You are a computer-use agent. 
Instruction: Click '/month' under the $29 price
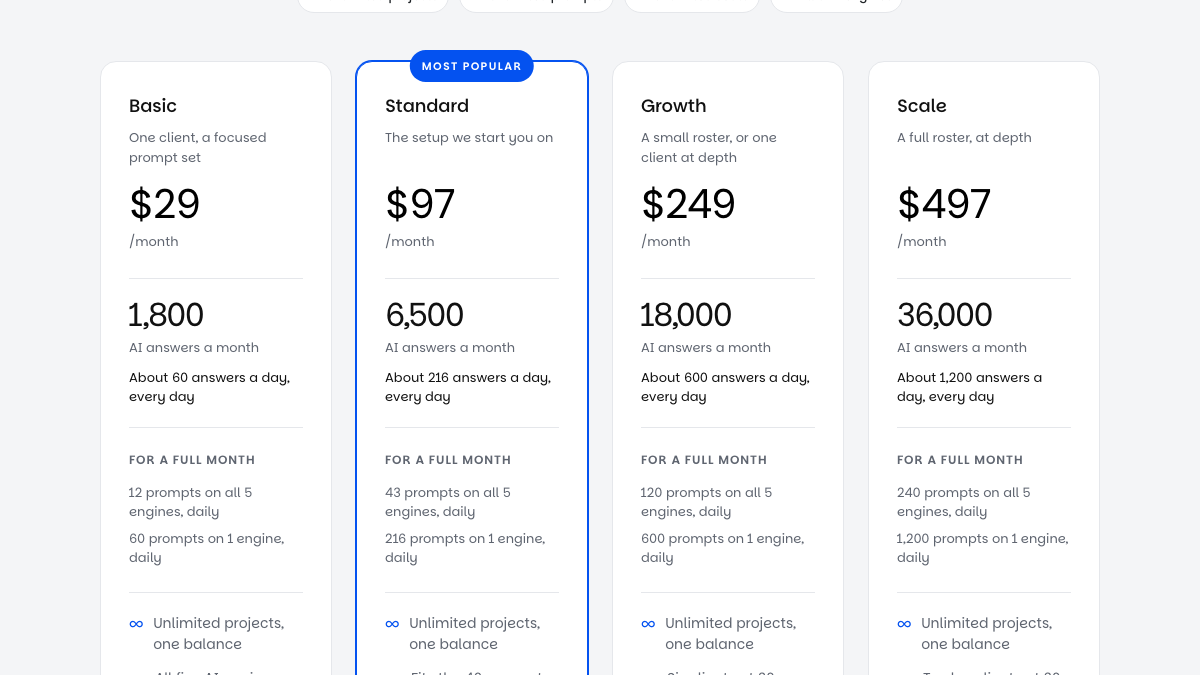154,242
